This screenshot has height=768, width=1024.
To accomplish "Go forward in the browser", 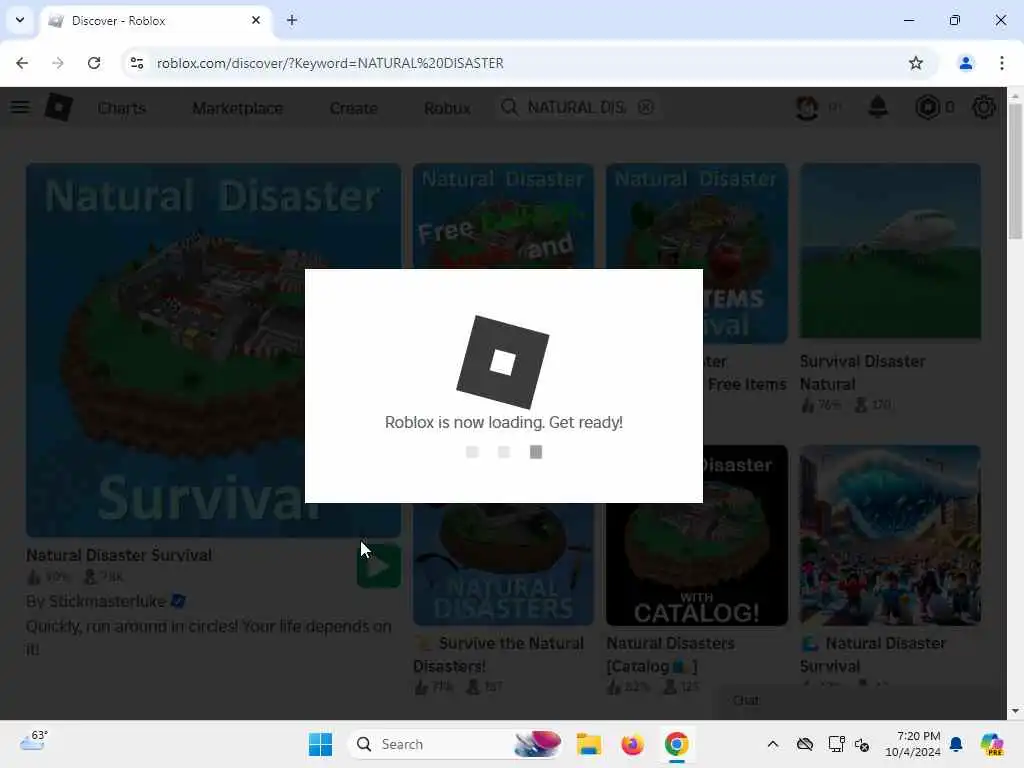I will point(58,63).
